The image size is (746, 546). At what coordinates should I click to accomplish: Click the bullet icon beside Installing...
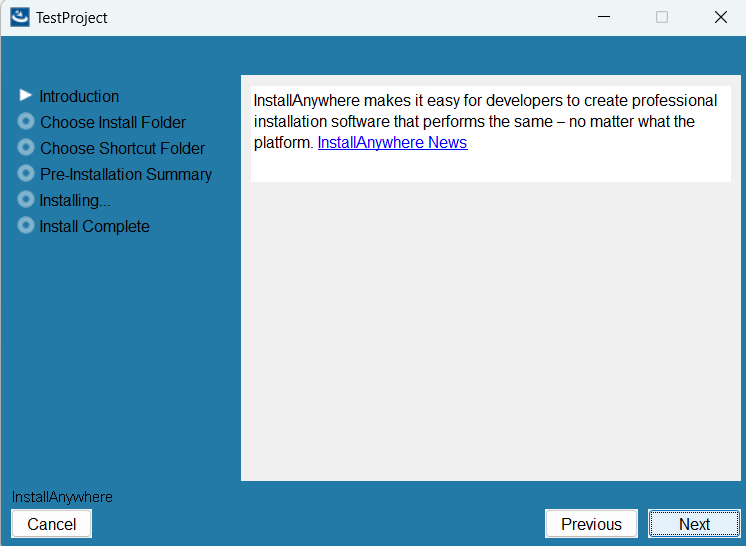pos(26,200)
